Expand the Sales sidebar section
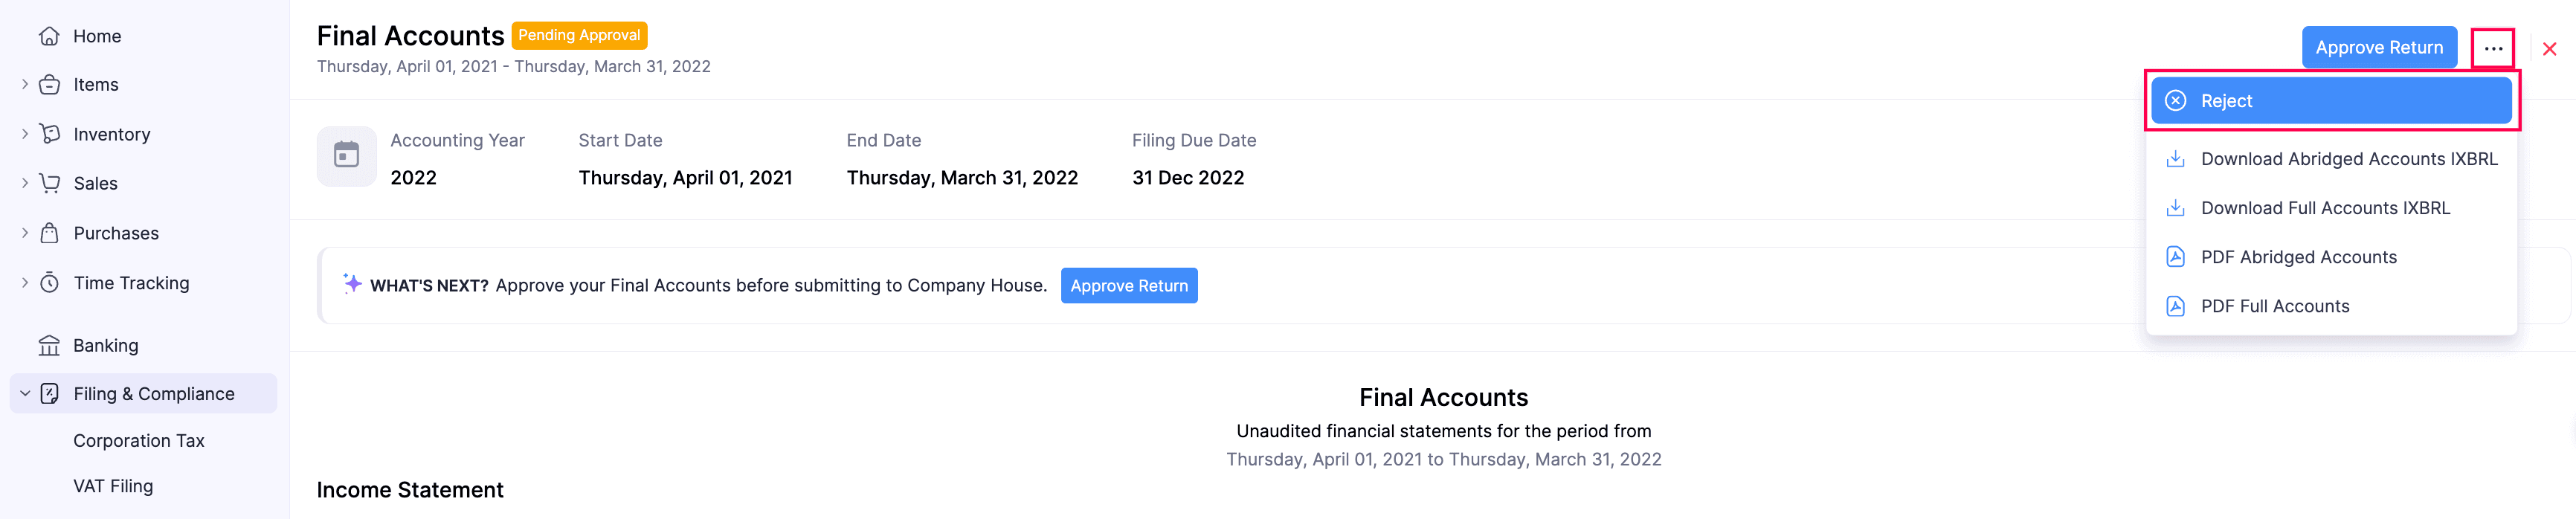Screen dimensions: 2576x519 [x=25, y=183]
